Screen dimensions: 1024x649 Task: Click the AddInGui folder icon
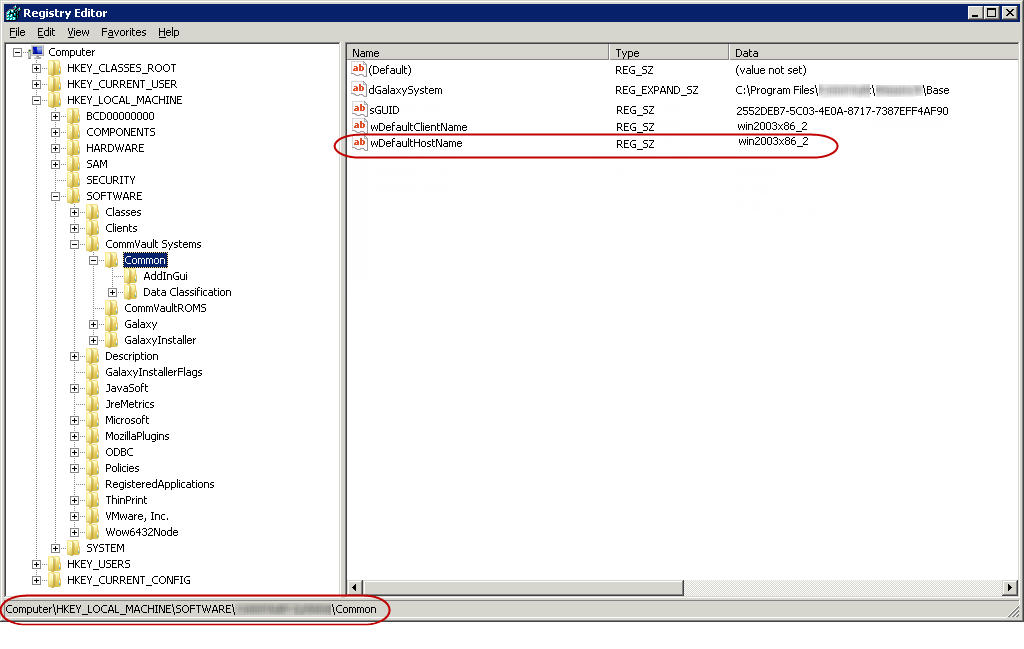tap(131, 276)
